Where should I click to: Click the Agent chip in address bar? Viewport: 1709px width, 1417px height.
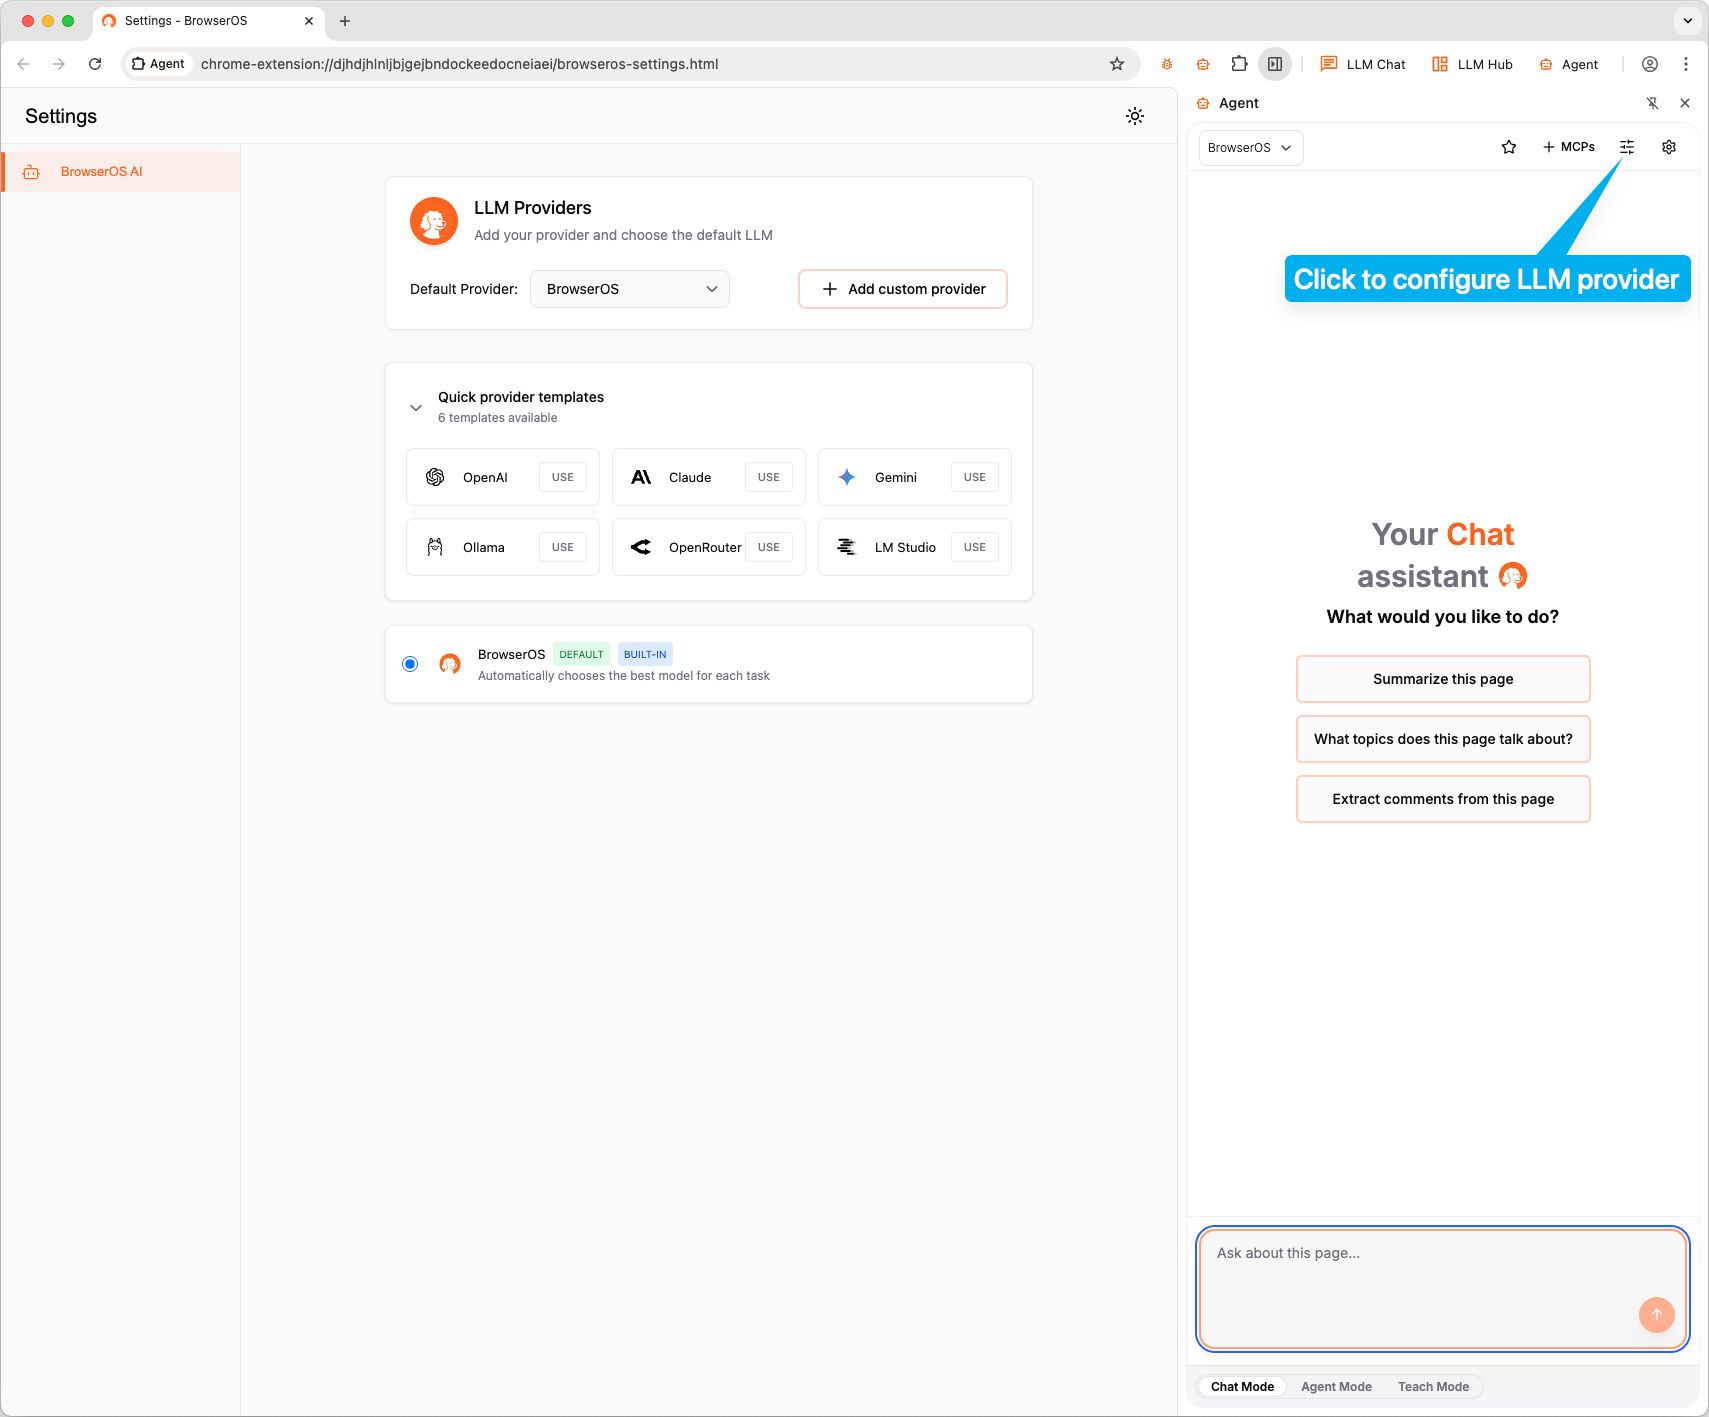click(x=158, y=64)
